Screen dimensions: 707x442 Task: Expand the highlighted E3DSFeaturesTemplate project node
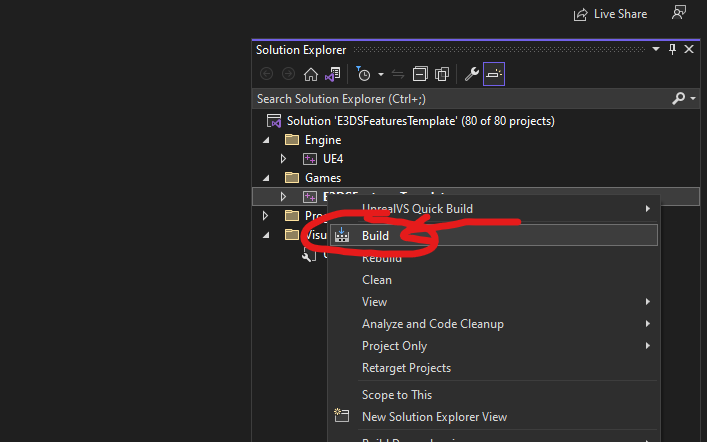pos(283,197)
